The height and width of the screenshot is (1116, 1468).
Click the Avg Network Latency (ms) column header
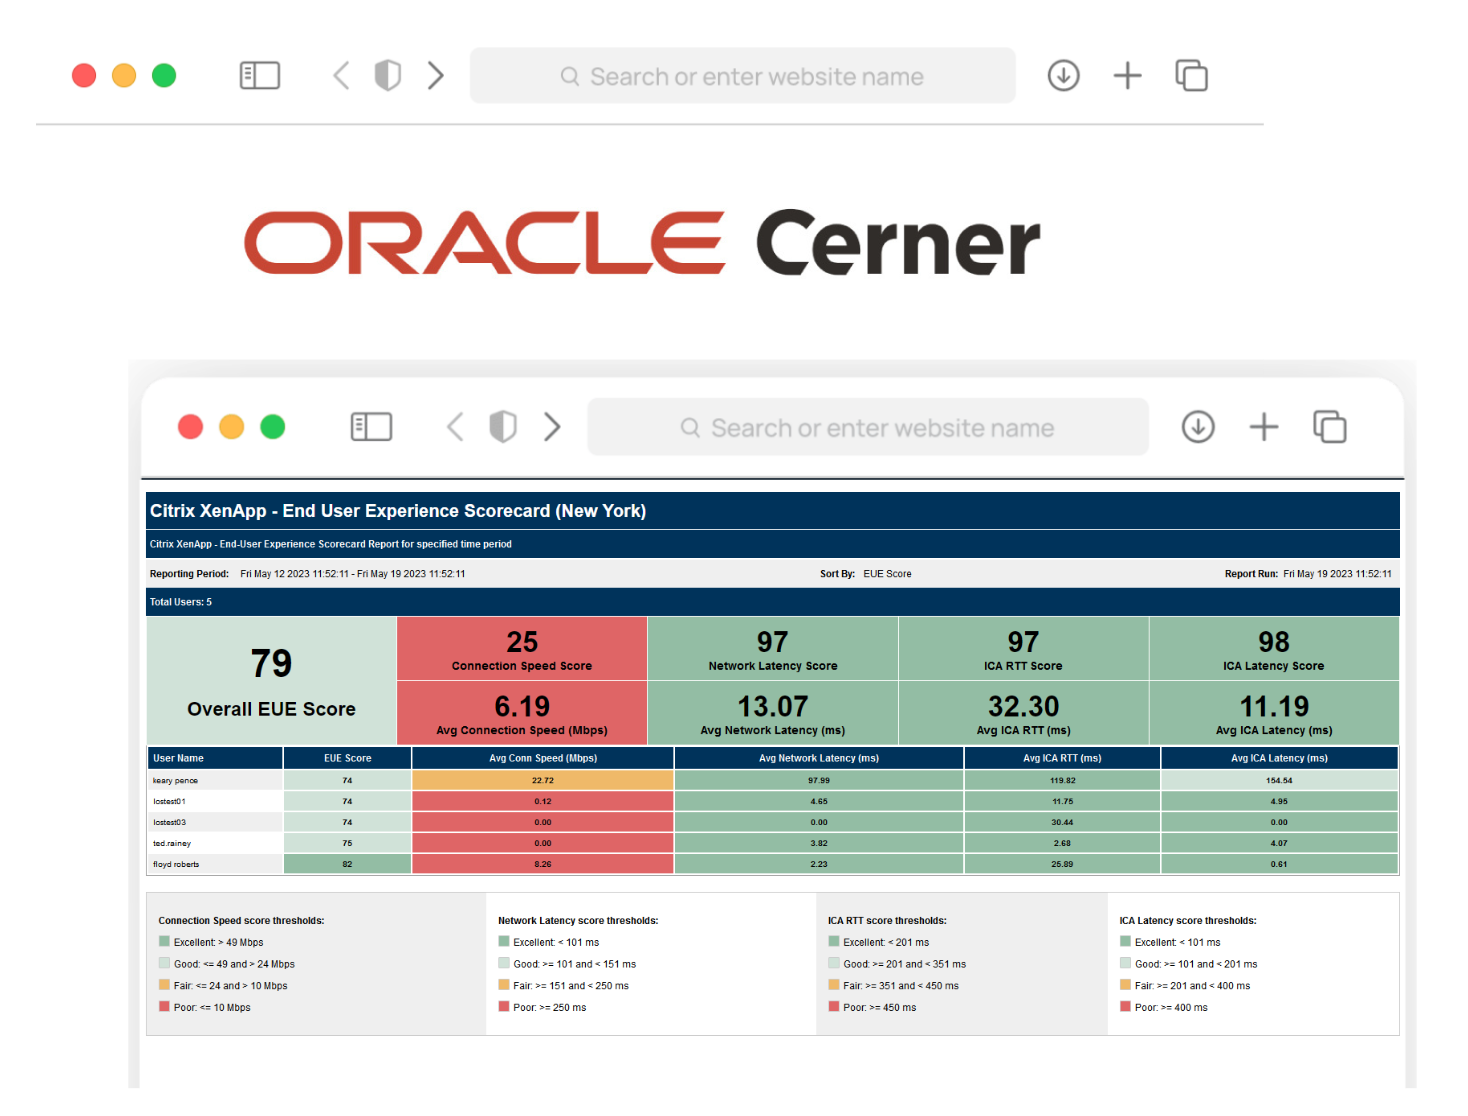(x=819, y=758)
